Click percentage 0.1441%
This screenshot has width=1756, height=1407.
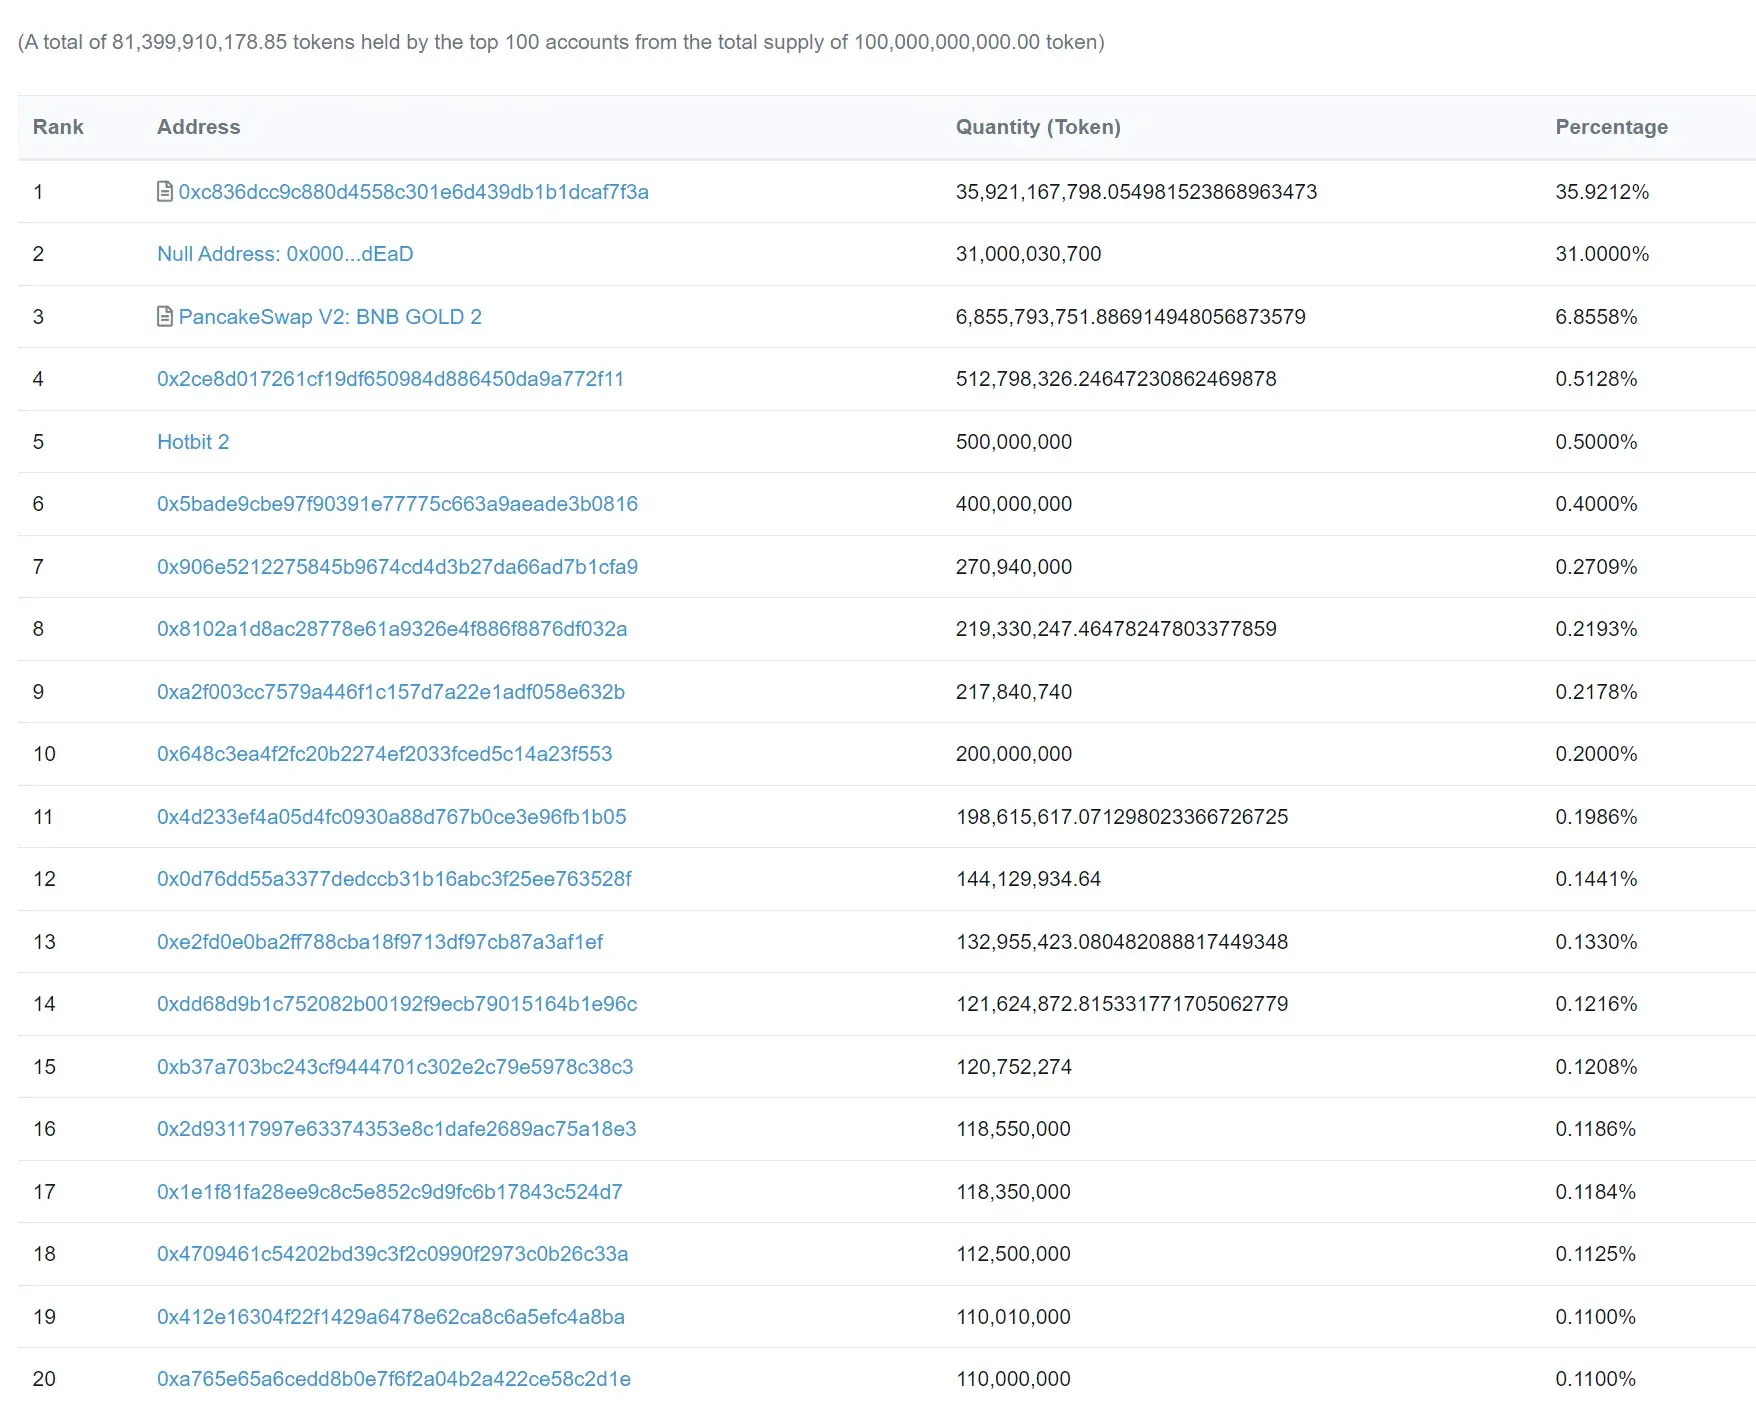pyautogui.click(x=1596, y=879)
